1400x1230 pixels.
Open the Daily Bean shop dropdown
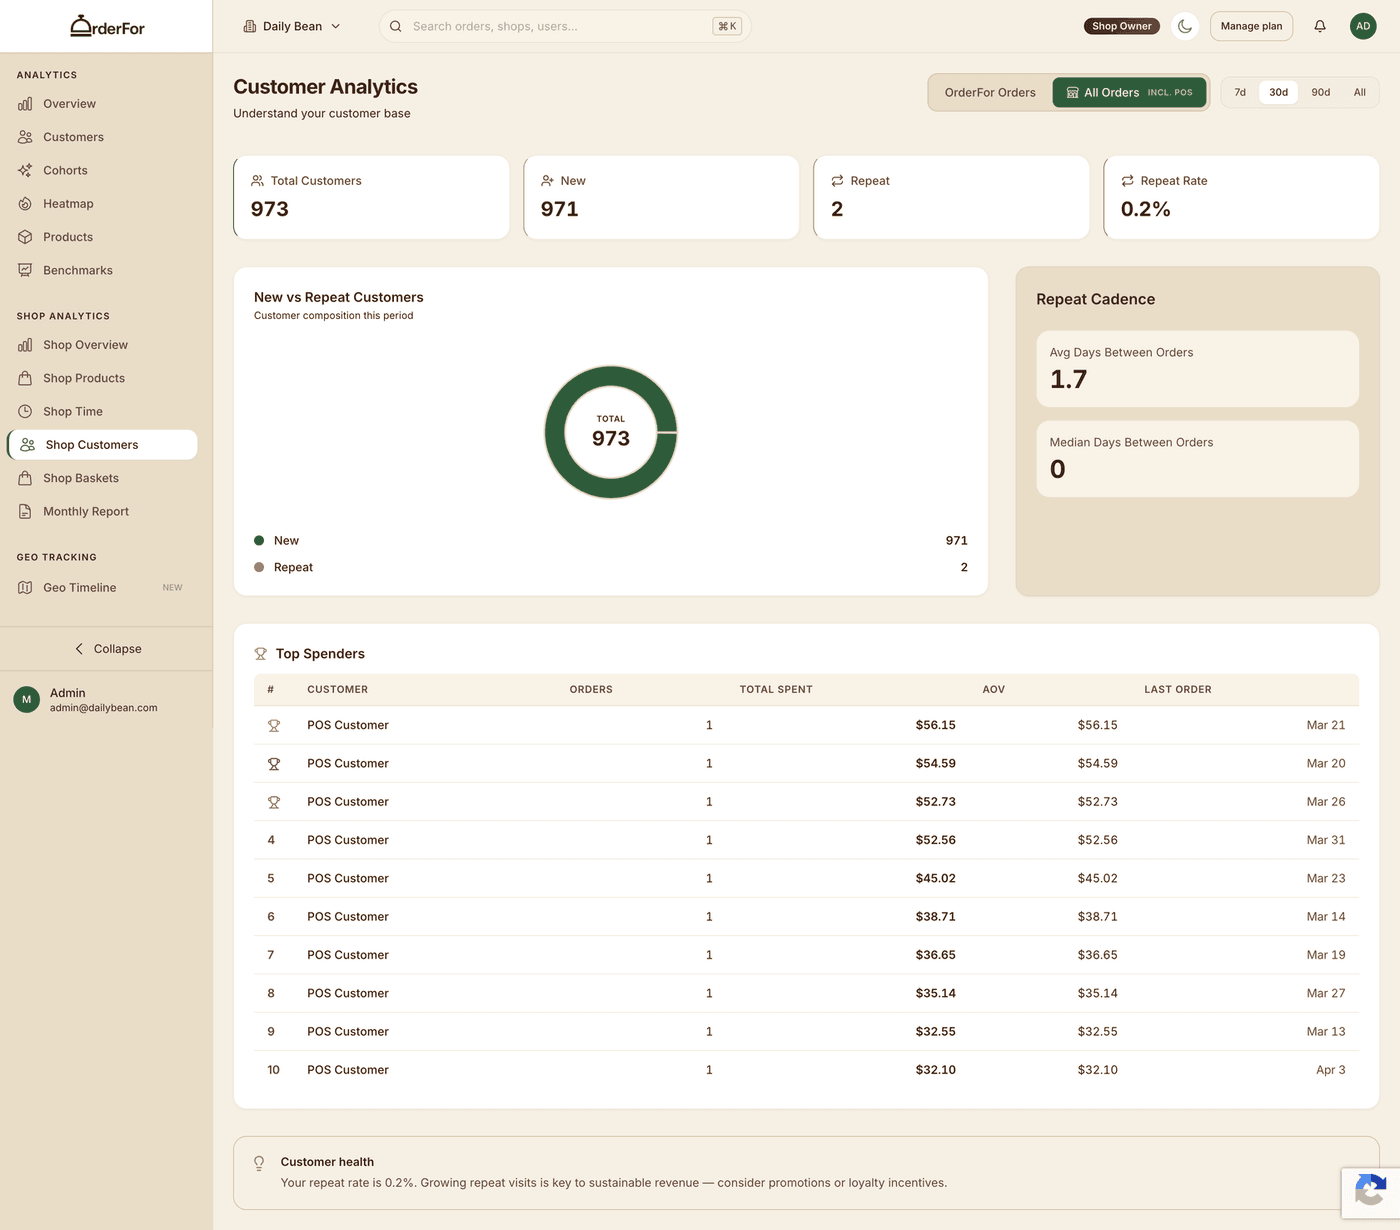292,26
